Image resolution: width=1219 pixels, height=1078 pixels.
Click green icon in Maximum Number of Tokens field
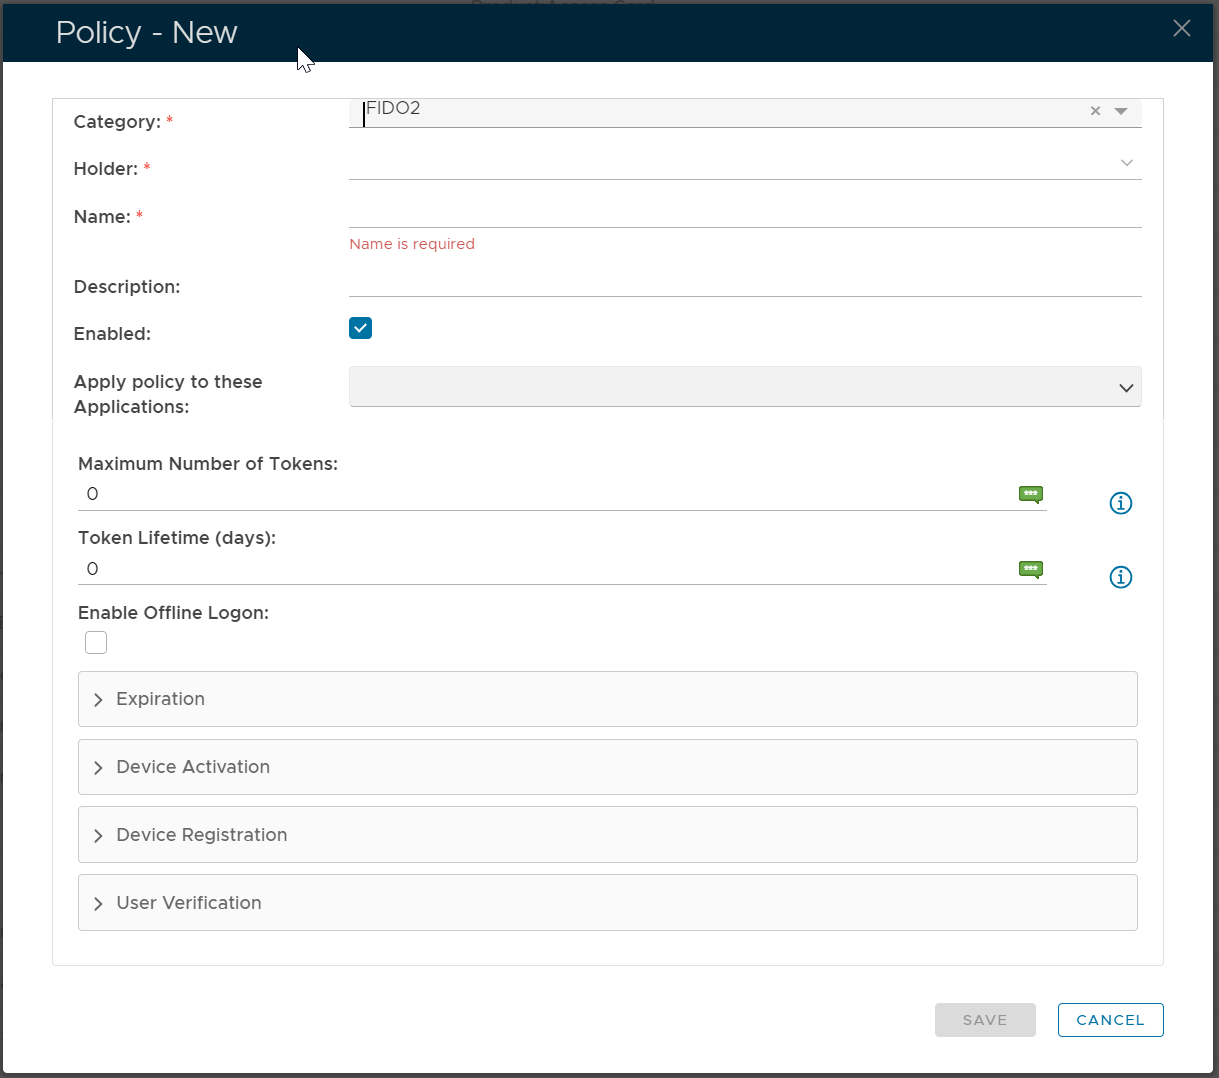coord(1030,494)
